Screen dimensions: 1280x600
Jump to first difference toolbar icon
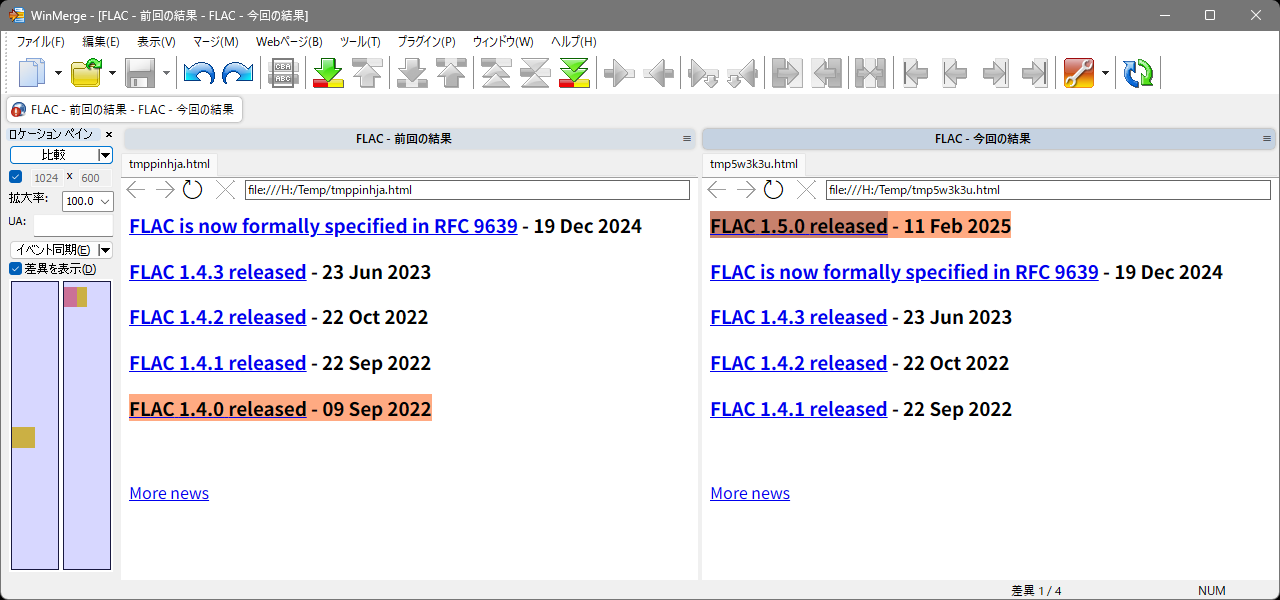[x=497, y=73]
